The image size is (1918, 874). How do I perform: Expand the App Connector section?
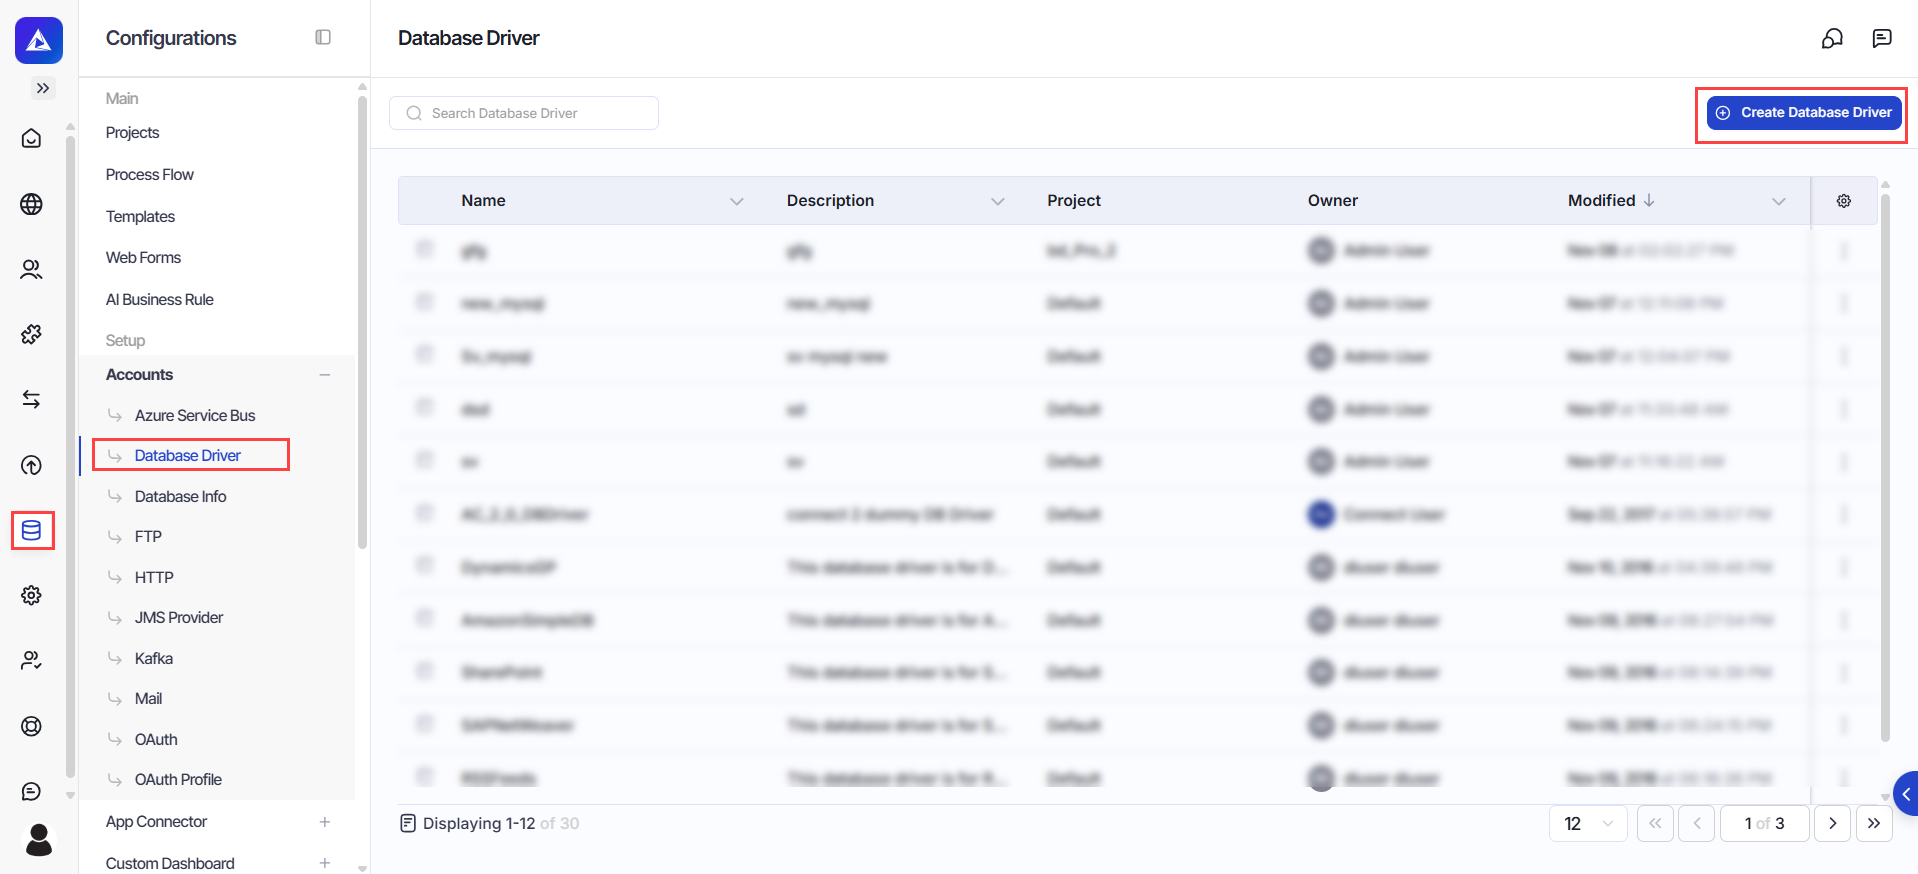tap(325, 822)
